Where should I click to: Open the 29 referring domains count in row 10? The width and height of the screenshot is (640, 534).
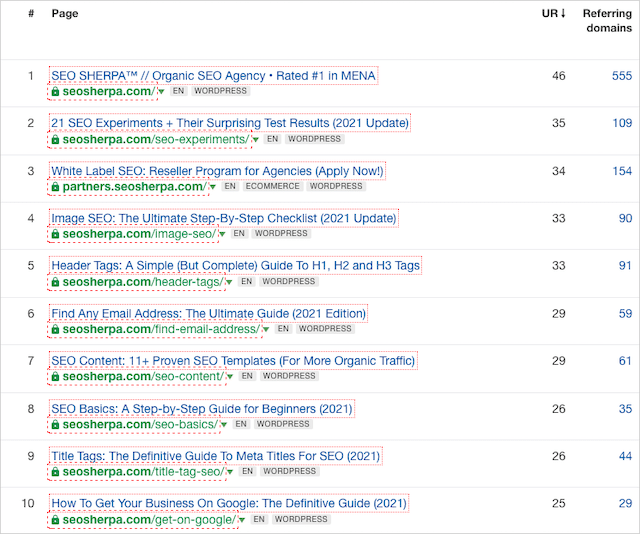click(626, 503)
